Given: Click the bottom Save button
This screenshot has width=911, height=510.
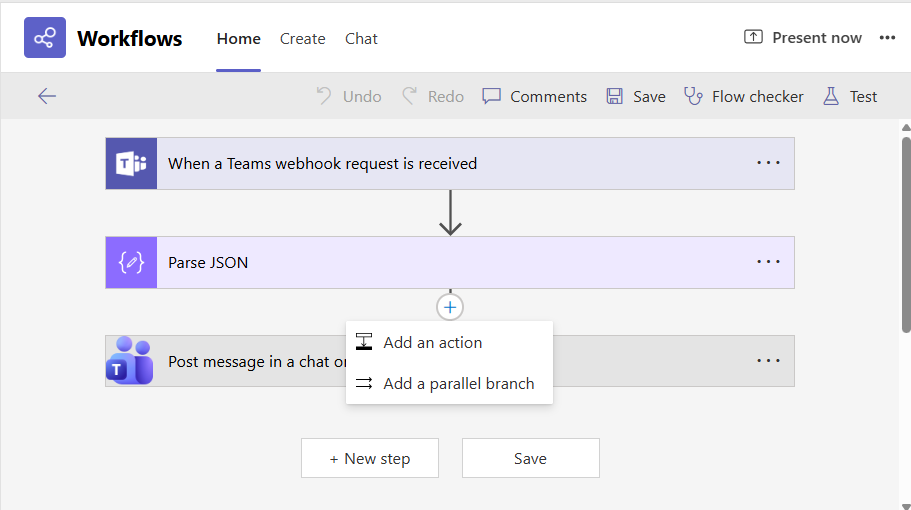Looking at the screenshot, I should click(530, 458).
